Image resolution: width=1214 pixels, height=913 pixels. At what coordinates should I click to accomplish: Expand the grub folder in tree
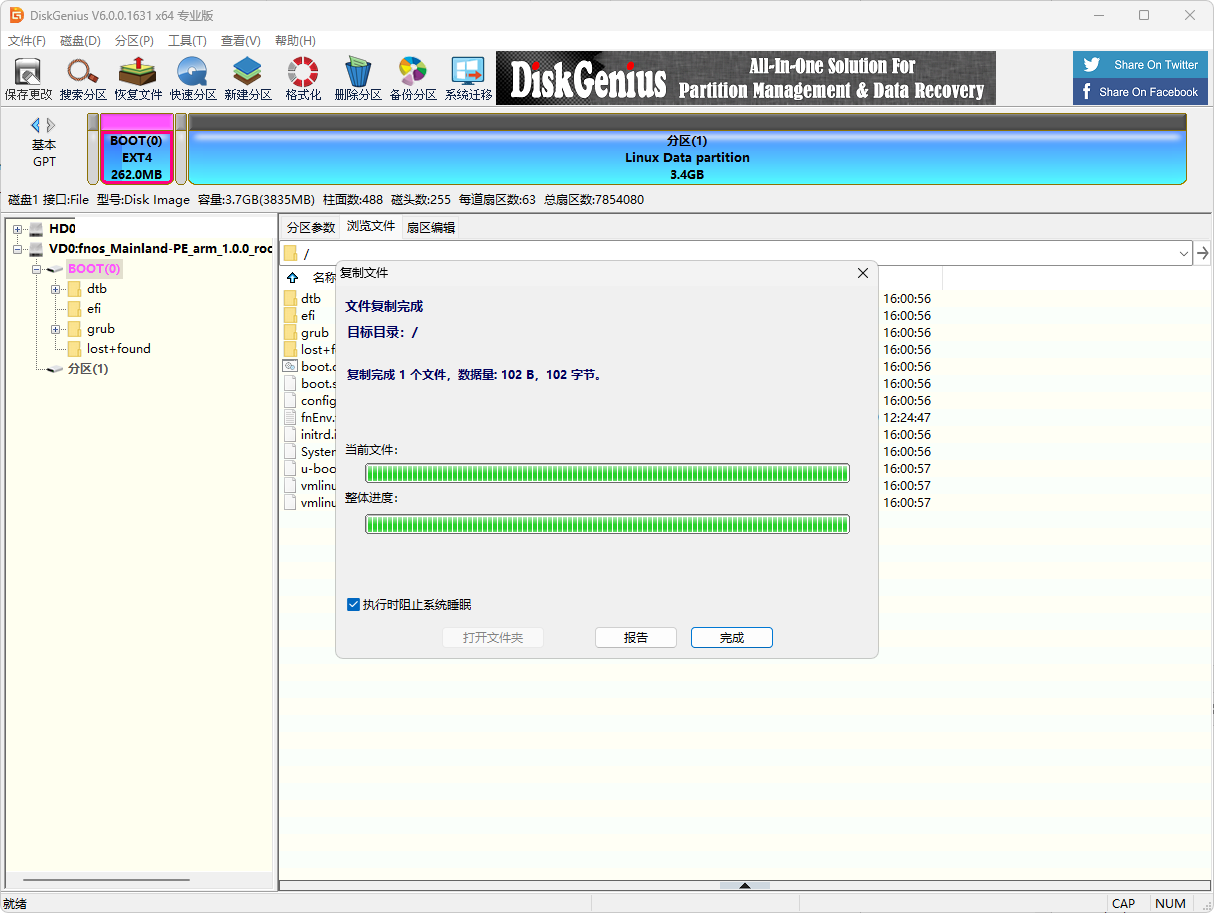click(56, 329)
